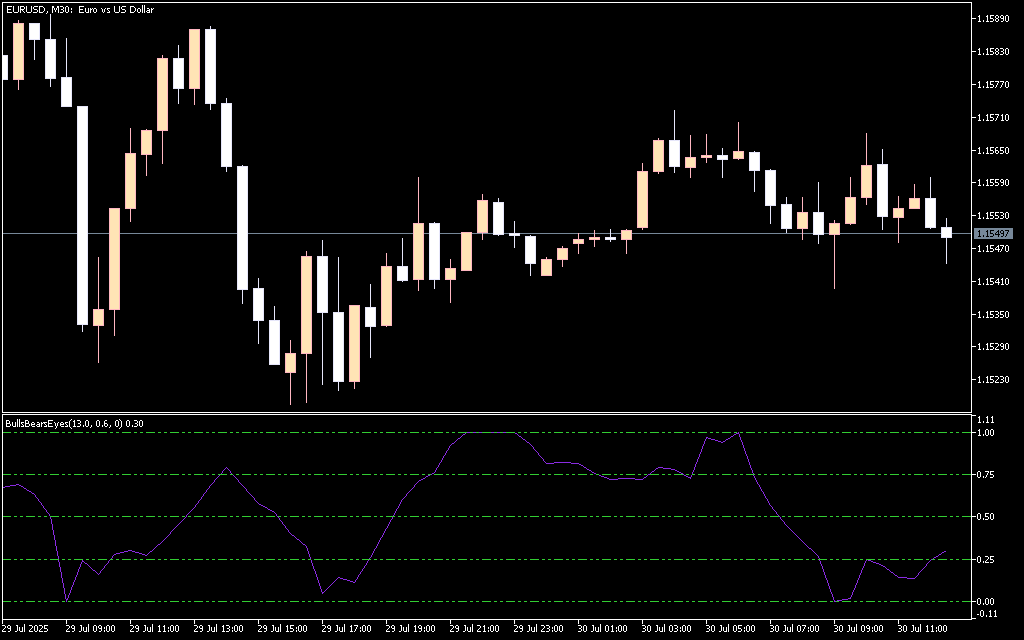
Task: Select the last candle on the chart
Action: (x=946, y=233)
